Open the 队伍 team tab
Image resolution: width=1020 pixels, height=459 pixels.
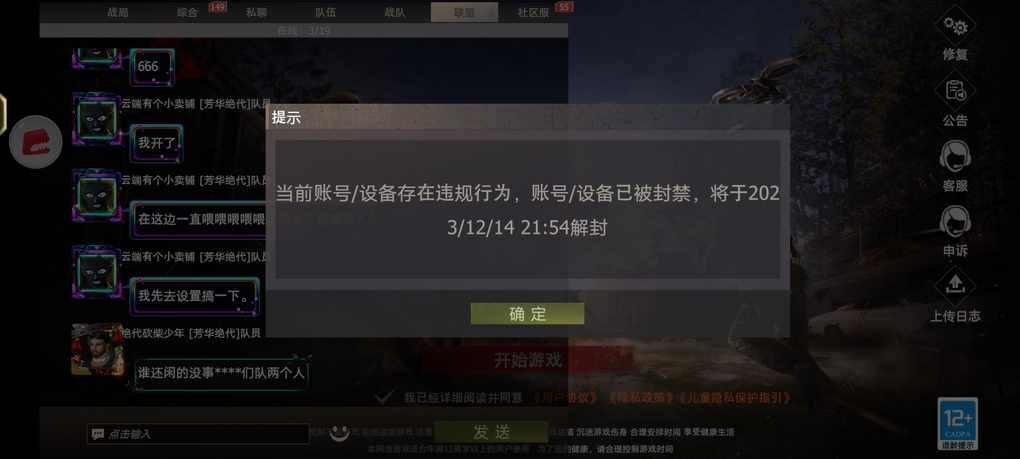click(x=326, y=12)
